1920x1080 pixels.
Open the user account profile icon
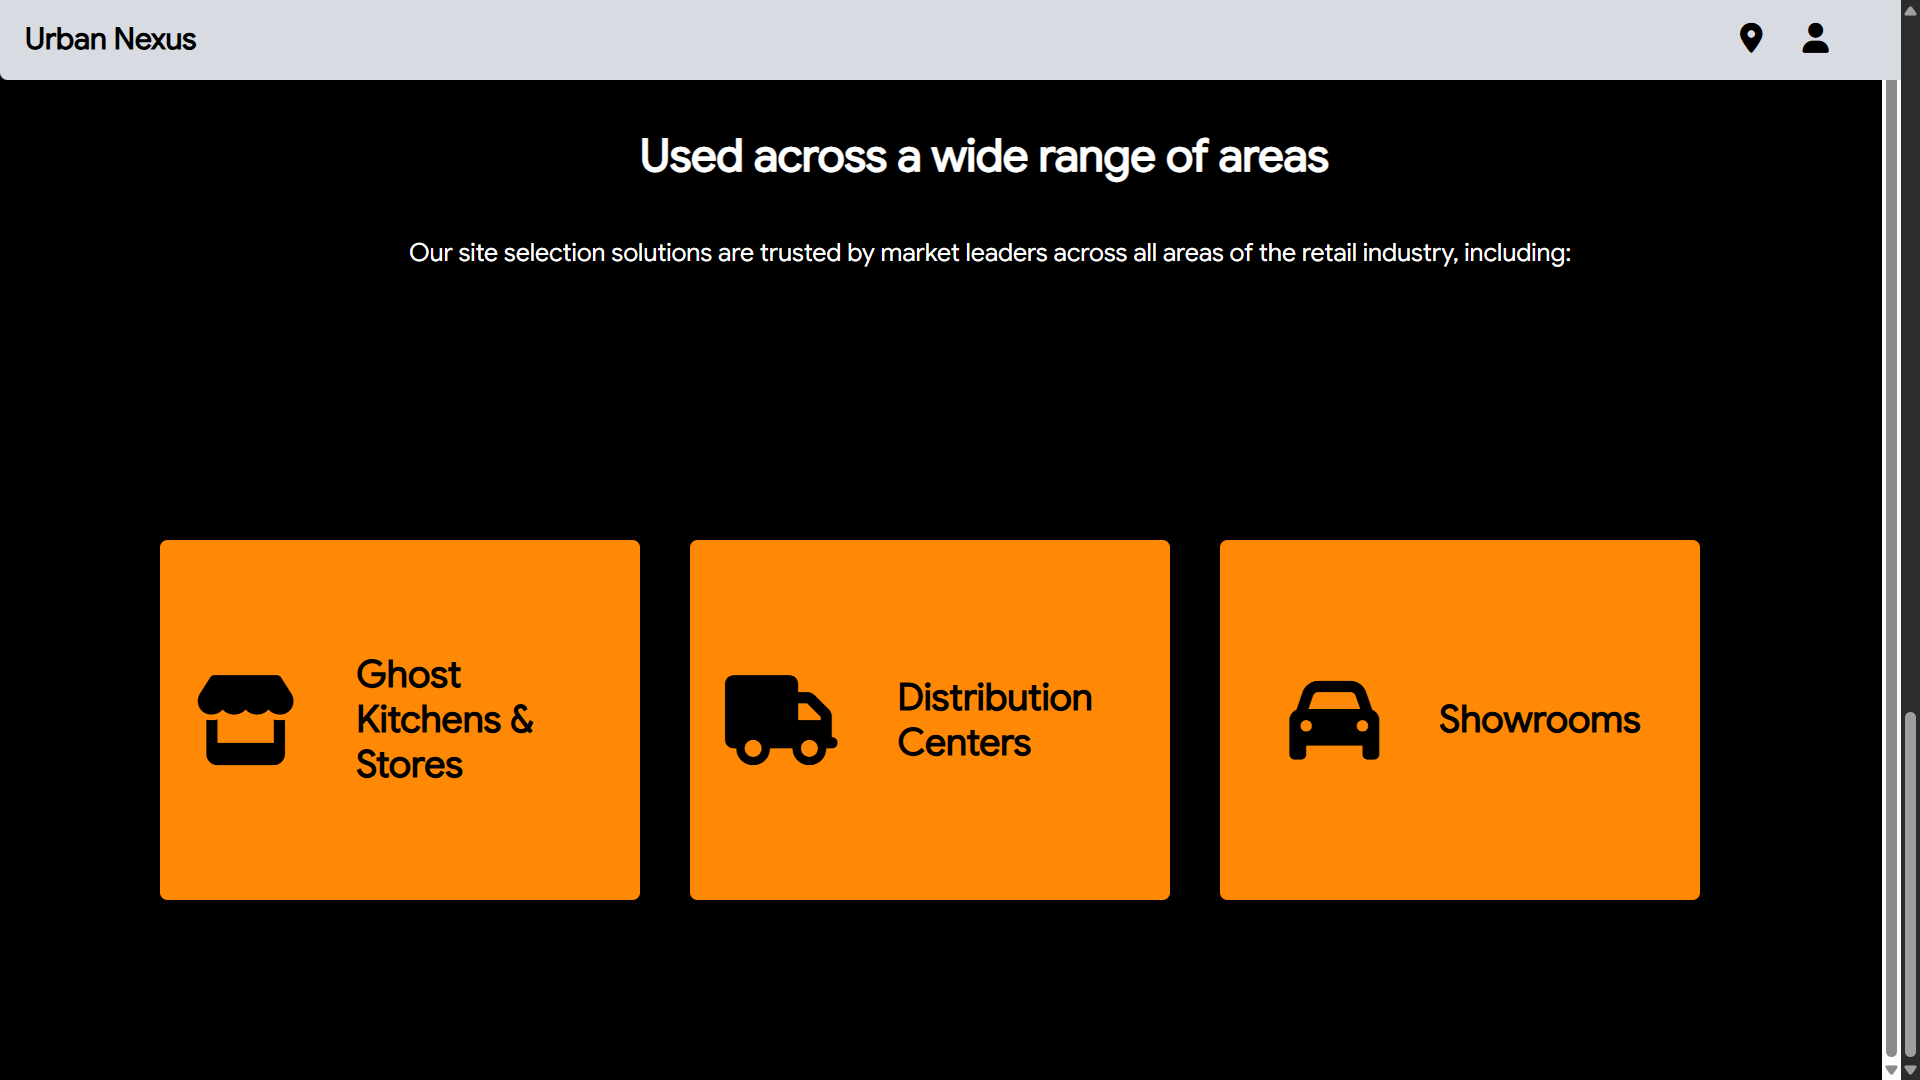(x=1815, y=38)
